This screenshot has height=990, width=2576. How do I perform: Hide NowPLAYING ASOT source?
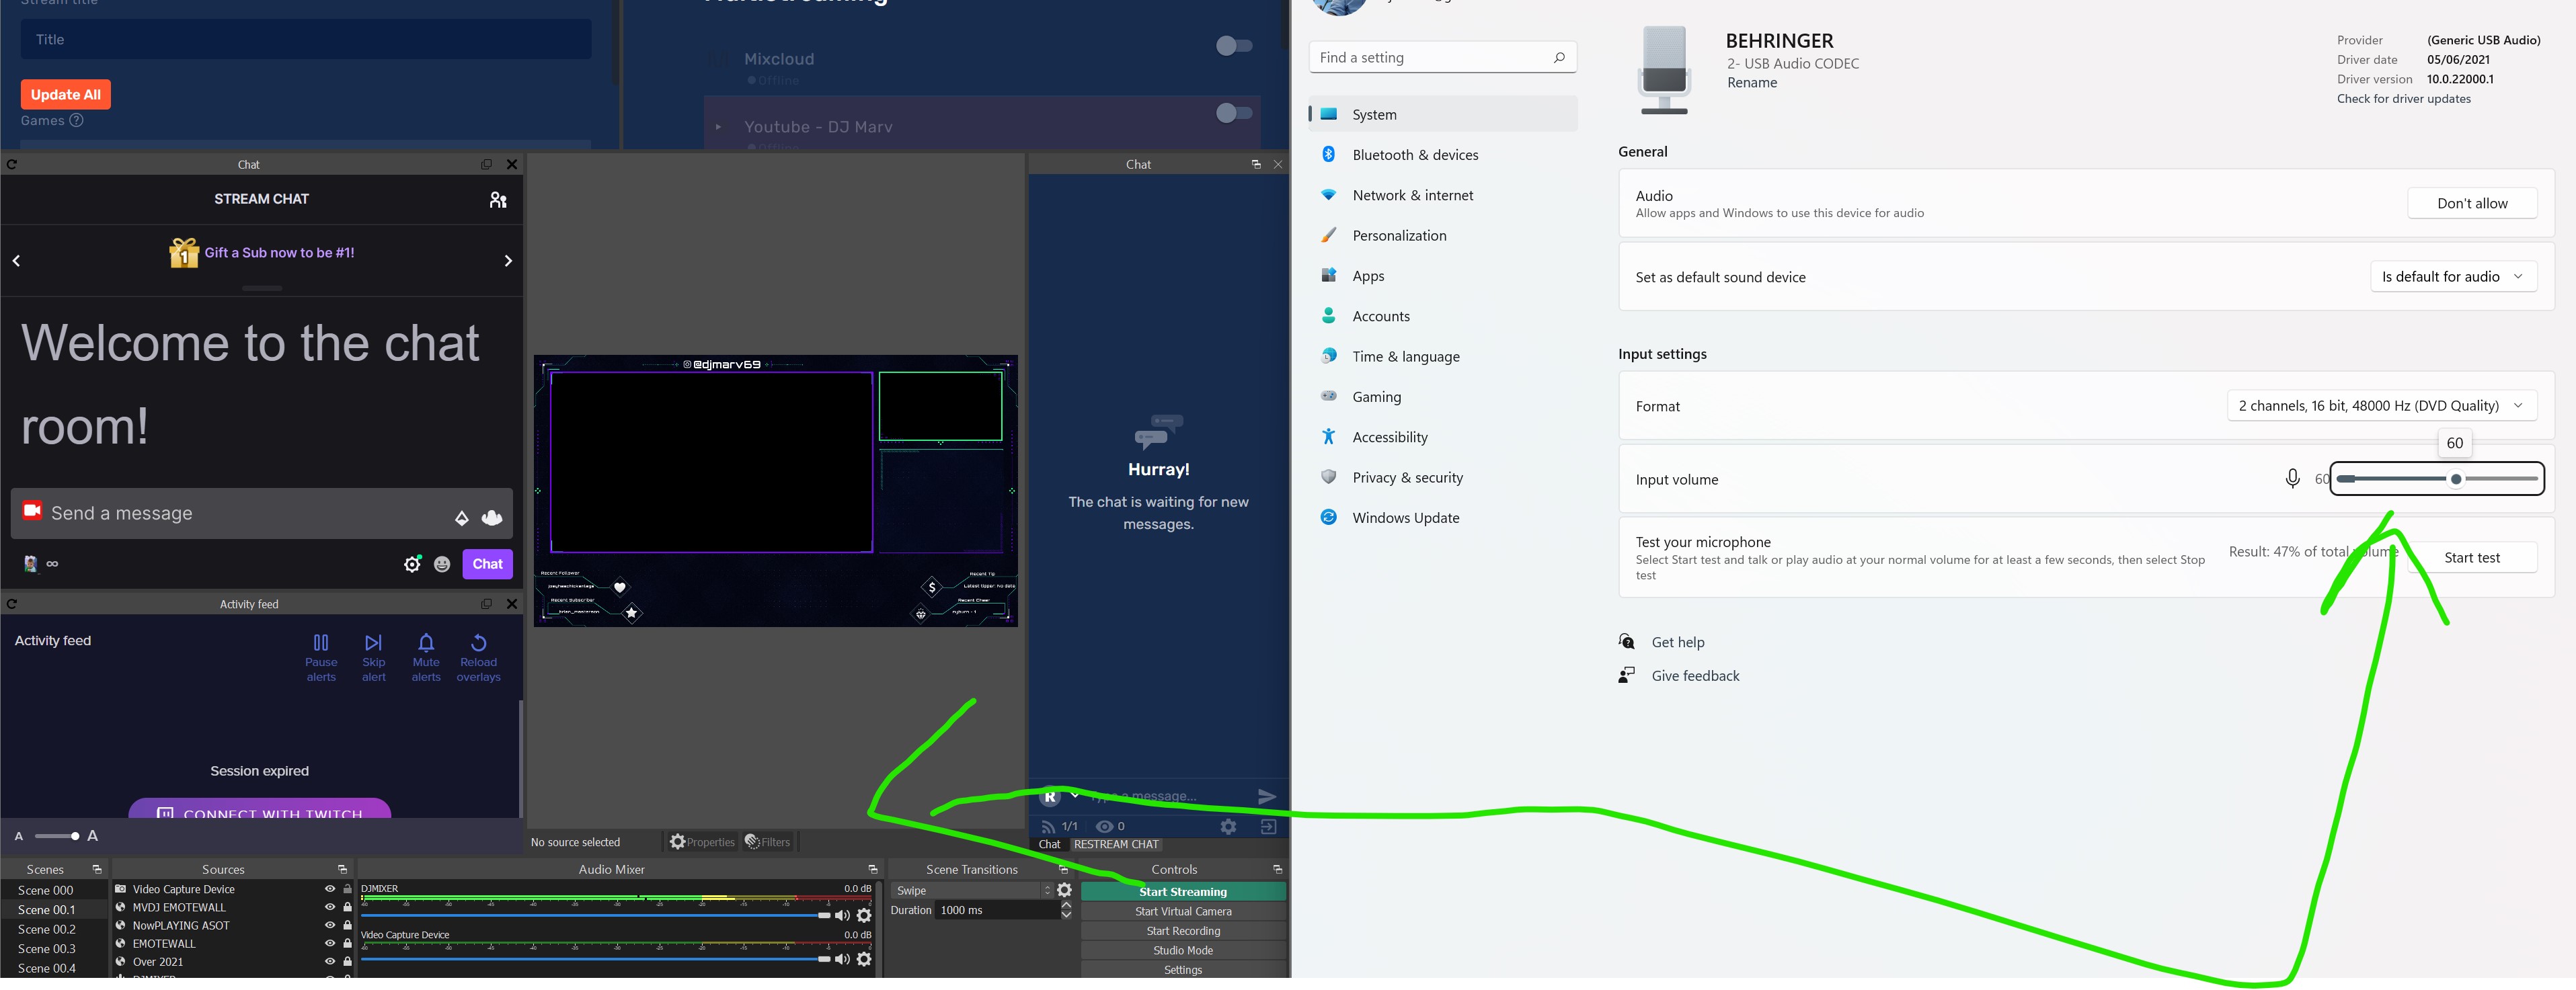tap(329, 925)
